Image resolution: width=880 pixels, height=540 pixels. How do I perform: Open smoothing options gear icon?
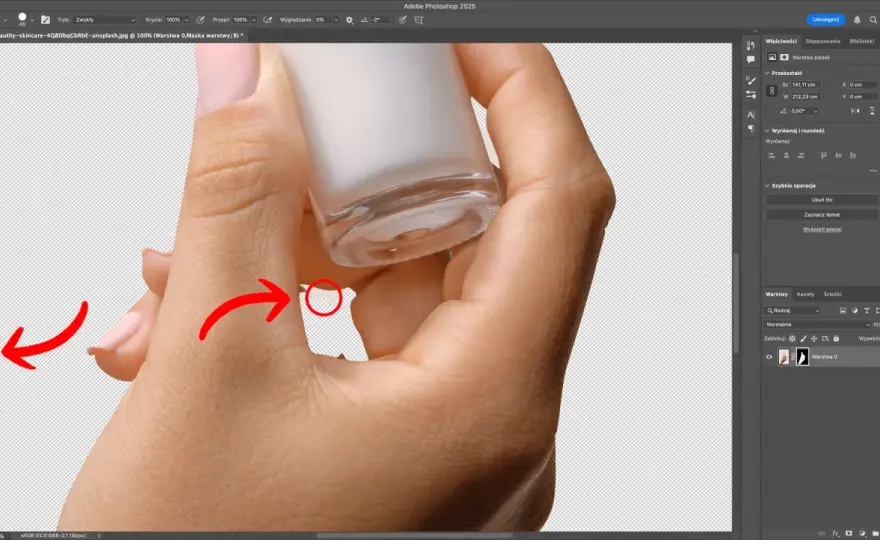pyautogui.click(x=349, y=20)
